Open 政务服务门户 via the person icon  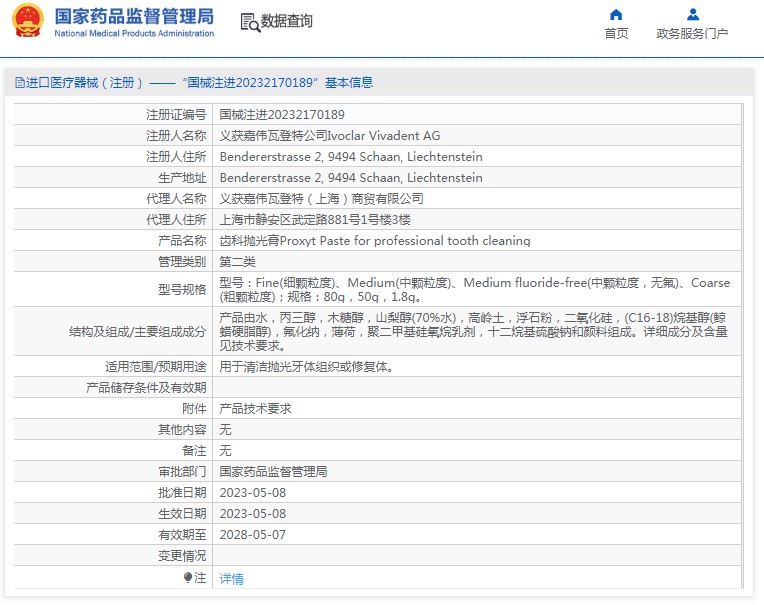click(692, 14)
